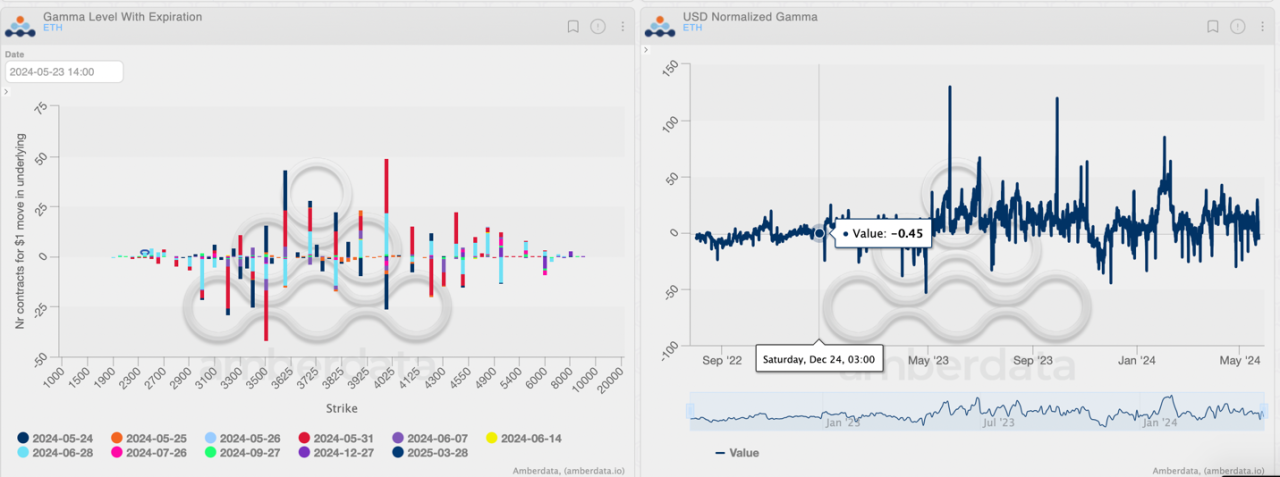Bookmark the Gamma Level With Expiration chart
1280x477 pixels.
coord(573,27)
